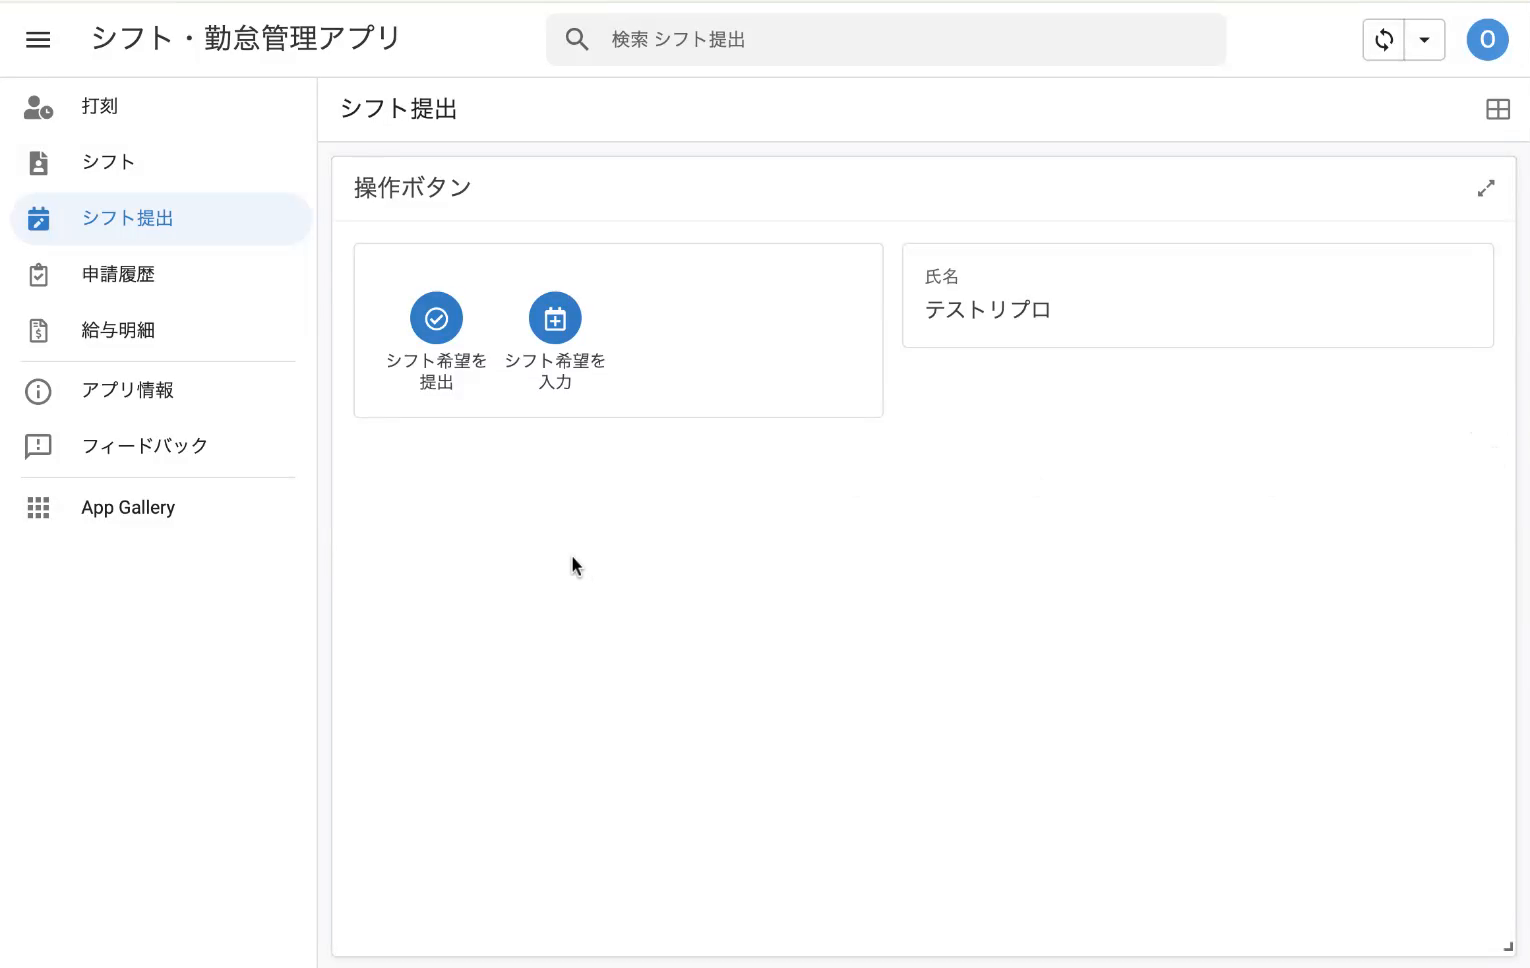
Task: Toggle the grid layout view icon
Action: coord(1498,110)
